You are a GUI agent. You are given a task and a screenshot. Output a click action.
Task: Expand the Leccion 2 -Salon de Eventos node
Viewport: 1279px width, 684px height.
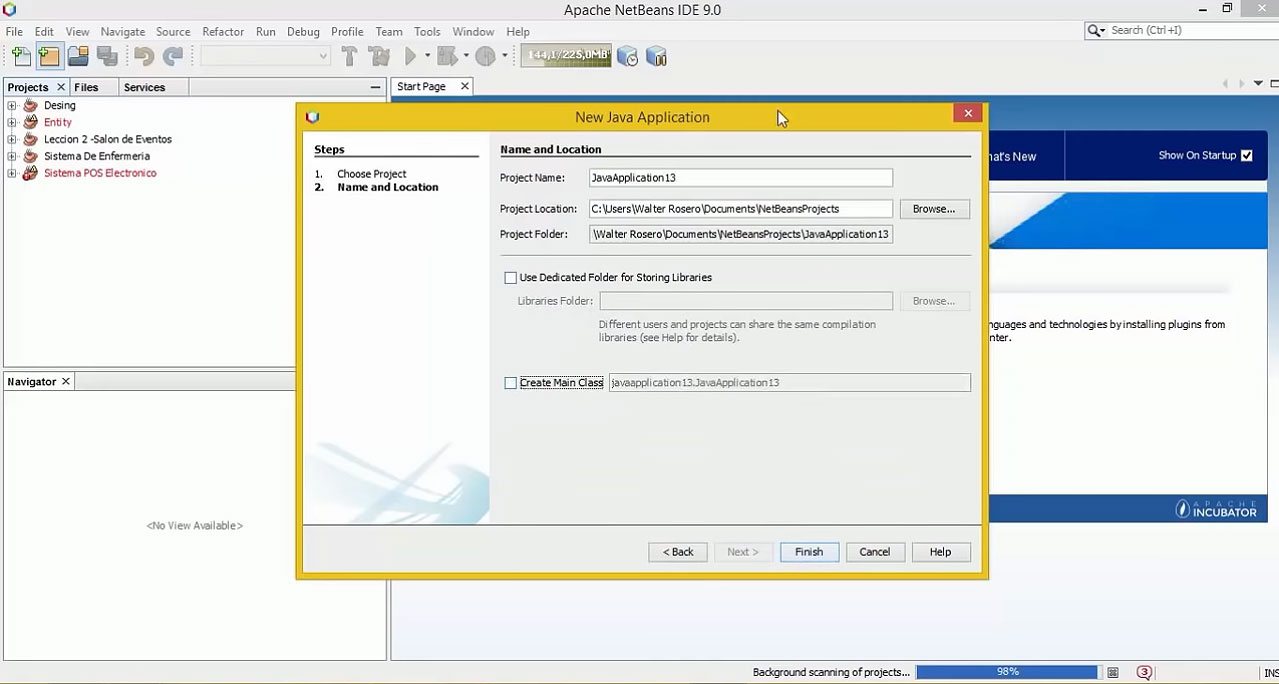tap(12, 140)
